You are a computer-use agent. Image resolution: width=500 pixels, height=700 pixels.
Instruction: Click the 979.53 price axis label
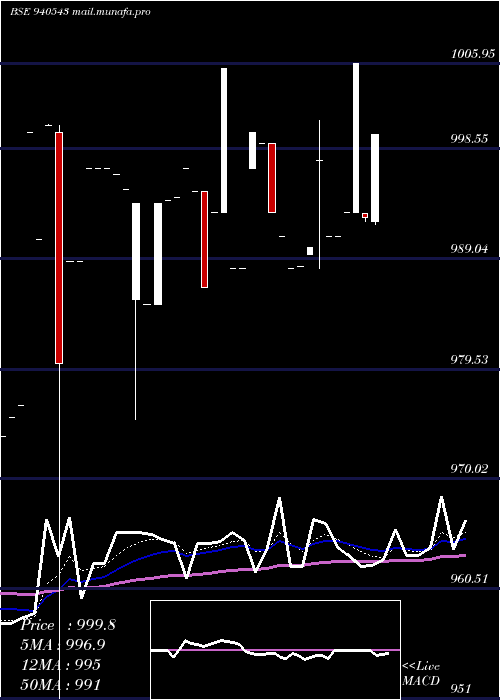(469, 359)
